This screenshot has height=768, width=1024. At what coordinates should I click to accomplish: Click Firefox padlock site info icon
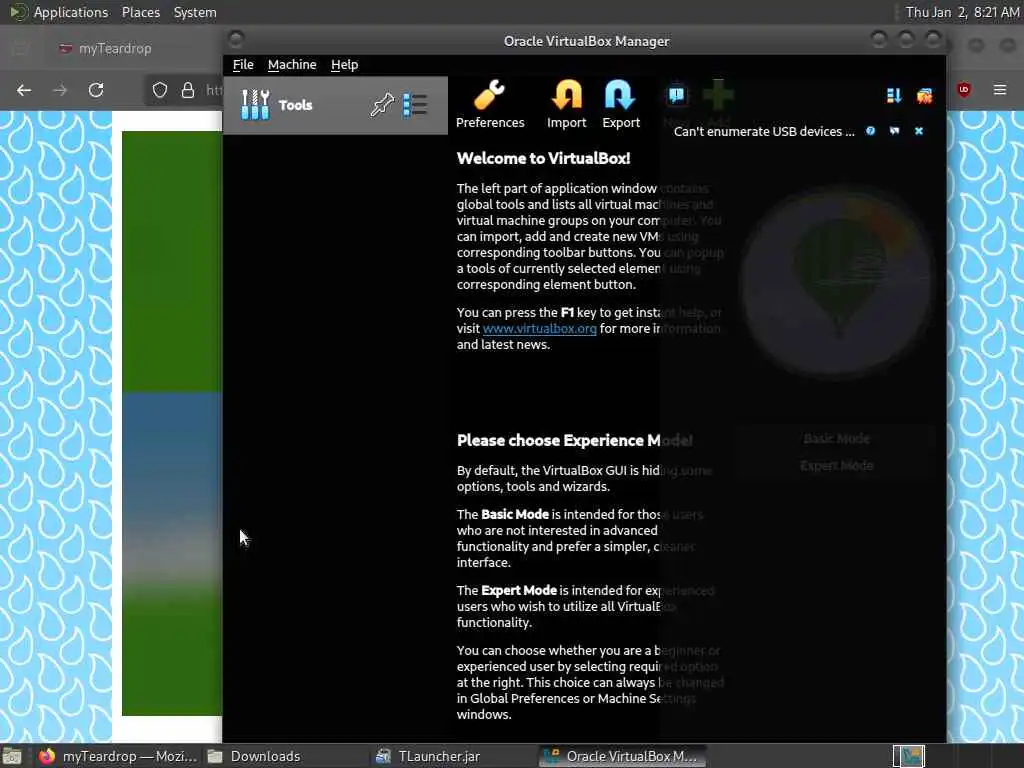(x=188, y=90)
